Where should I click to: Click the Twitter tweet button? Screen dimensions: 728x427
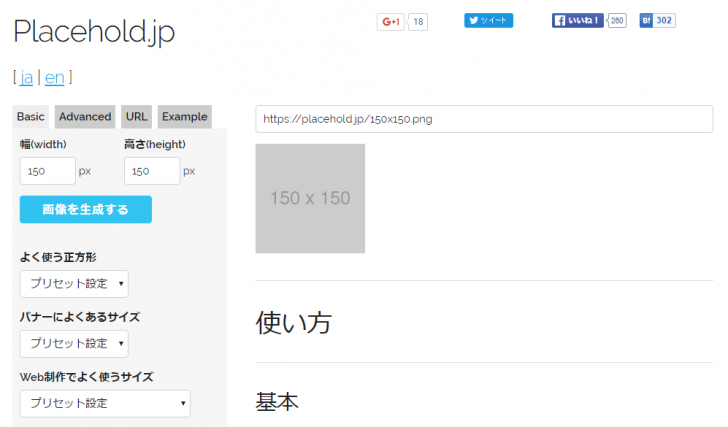(x=488, y=20)
